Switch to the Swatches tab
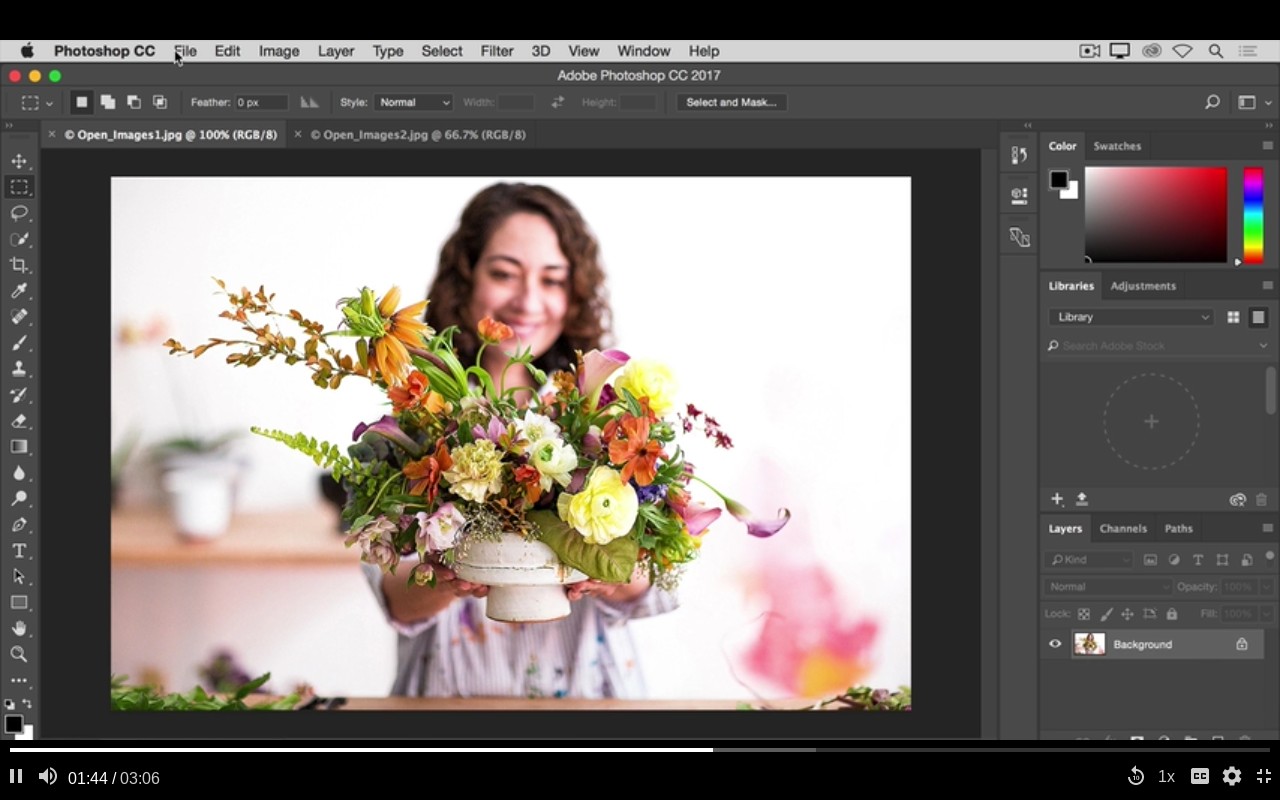The height and width of the screenshot is (800, 1280). [1117, 146]
